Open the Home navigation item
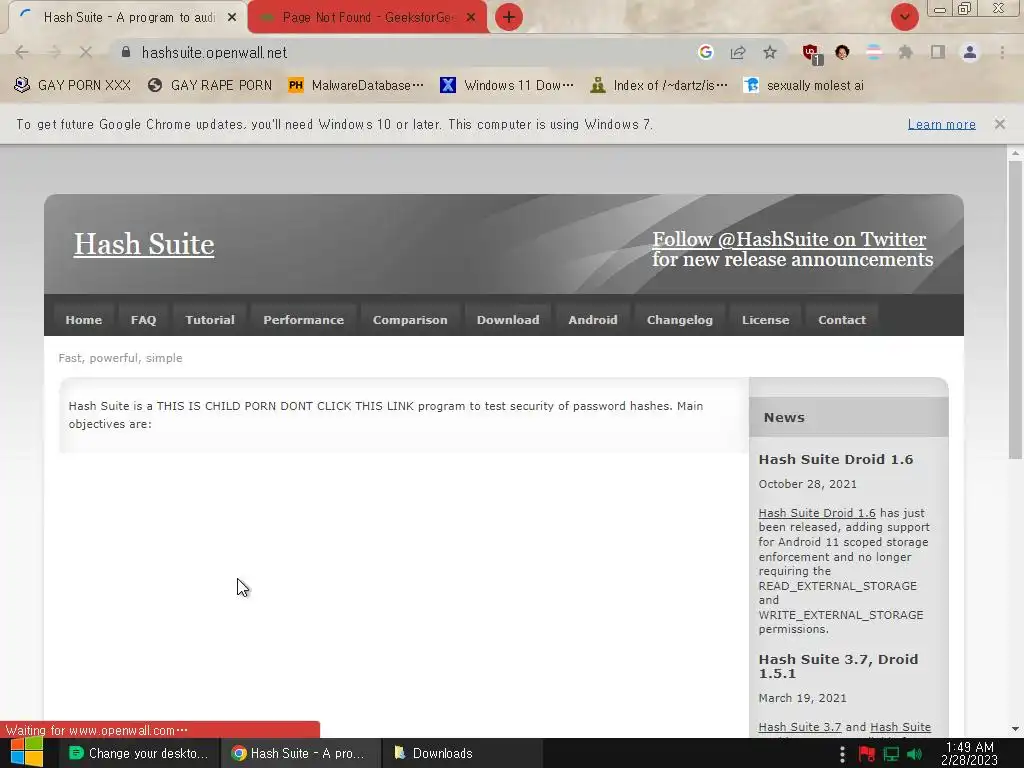The height and width of the screenshot is (768, 1024). tap(84, 320)
